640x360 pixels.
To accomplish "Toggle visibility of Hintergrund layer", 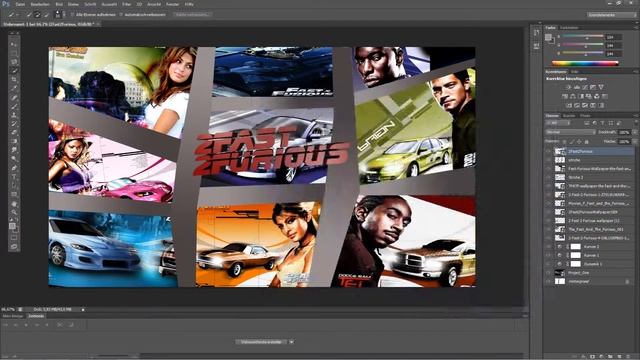I will (x=549, y=281).
